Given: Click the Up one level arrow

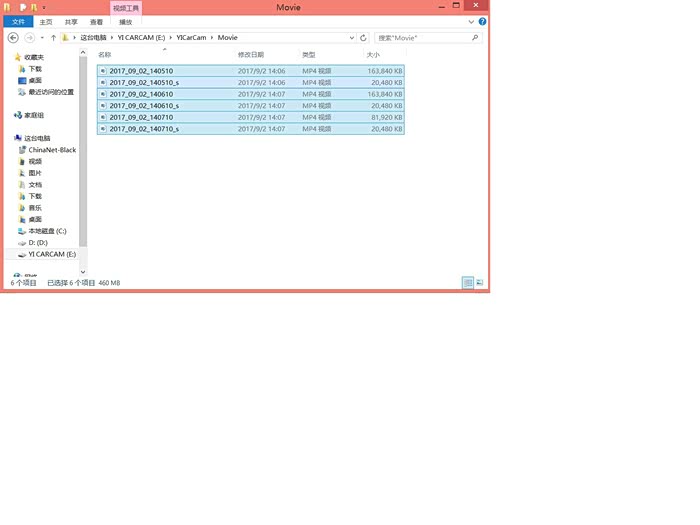Looking at the screenshot, I should tap(53, 38).
